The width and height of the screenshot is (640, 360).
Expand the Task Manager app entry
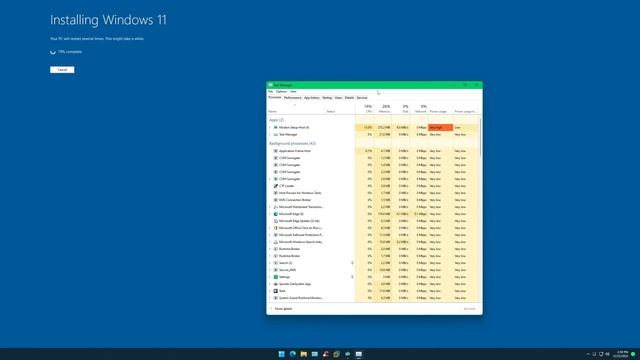pos(270,135)
